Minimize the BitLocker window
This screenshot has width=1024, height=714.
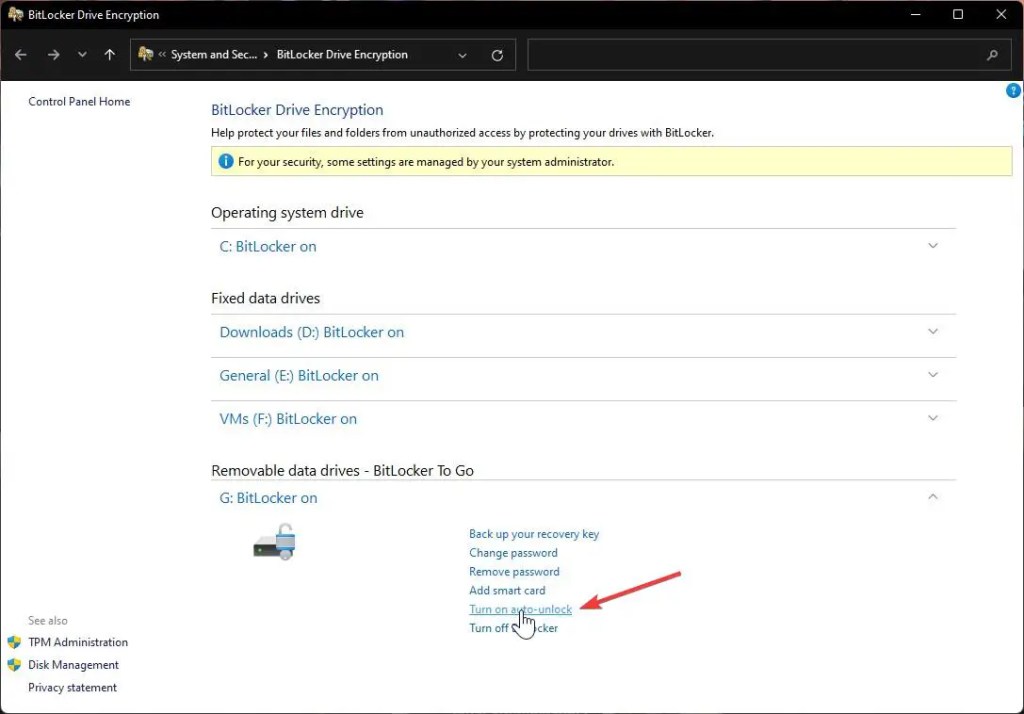(x=916, y=14)
